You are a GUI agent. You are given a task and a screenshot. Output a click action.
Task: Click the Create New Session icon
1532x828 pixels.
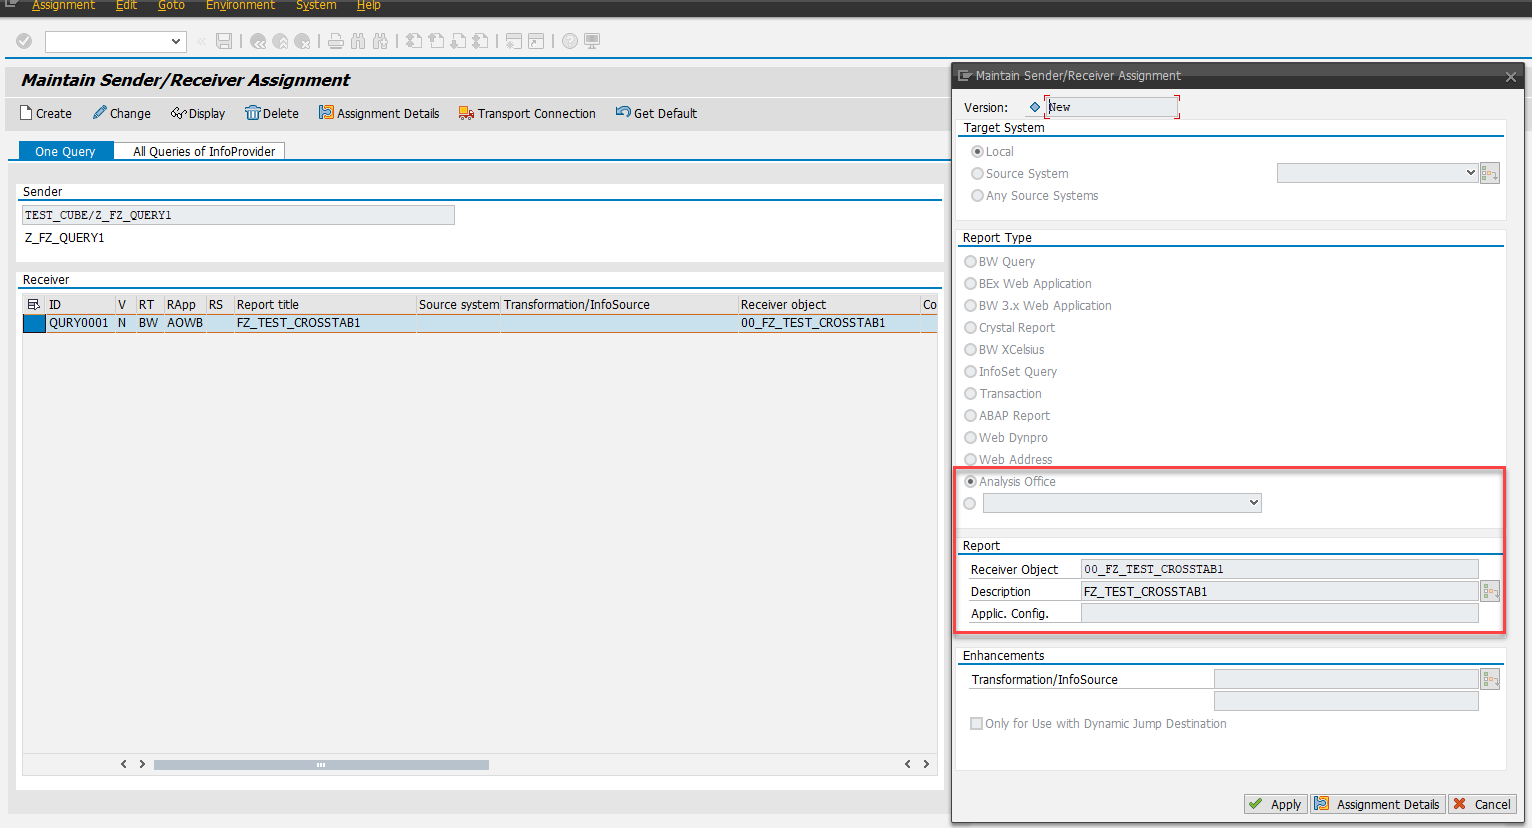point(514,41)
